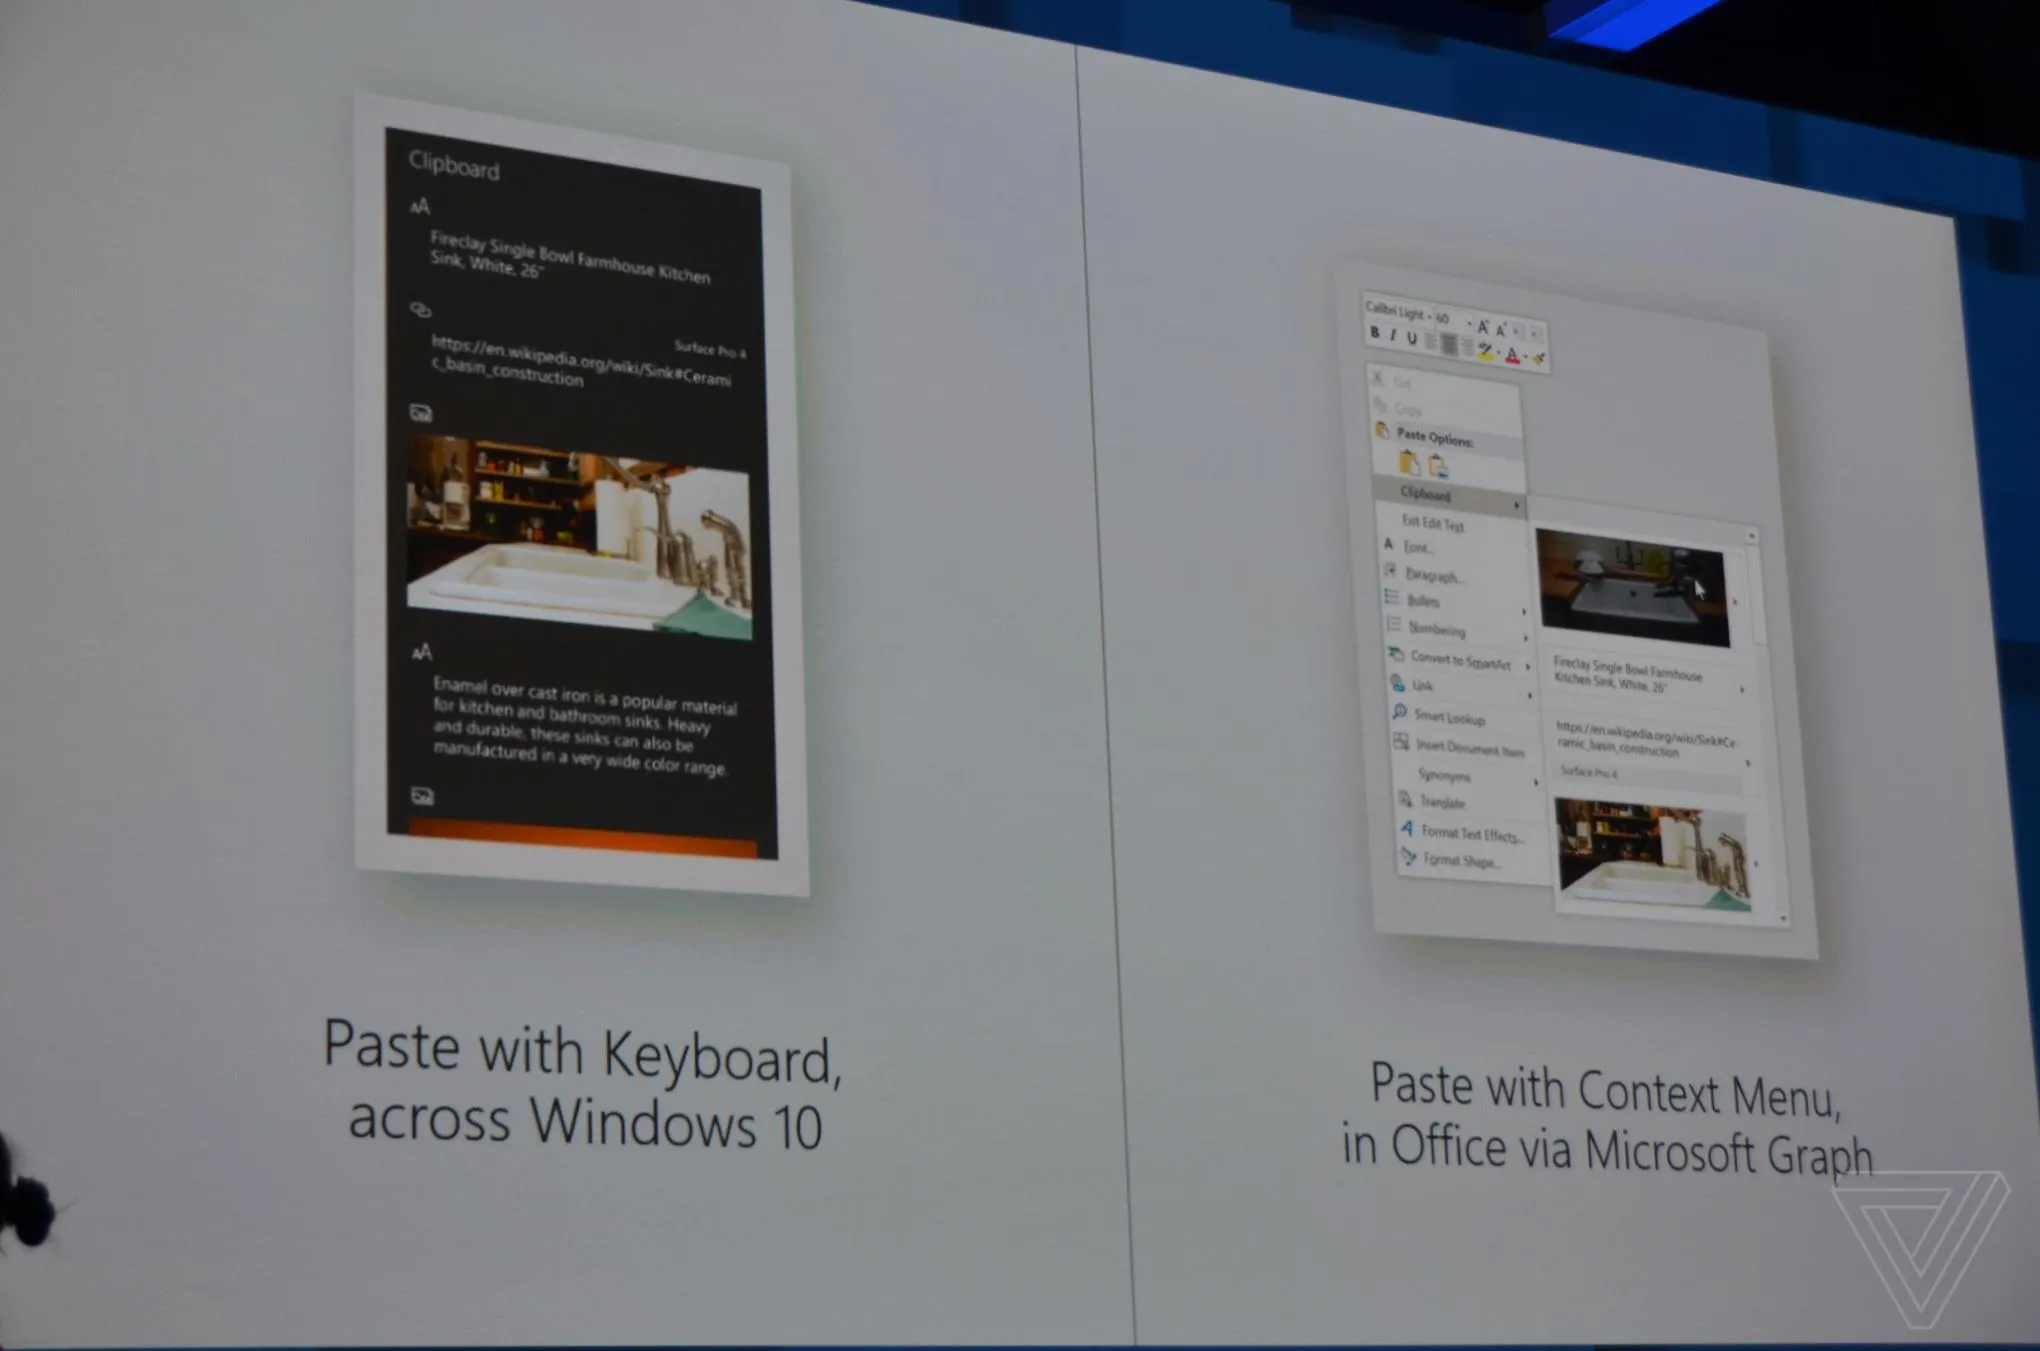Viewport: 2040px width, 1351px height.
Task: Toggle Italic in the mini toolbar
Action: tap(1393, 336)
